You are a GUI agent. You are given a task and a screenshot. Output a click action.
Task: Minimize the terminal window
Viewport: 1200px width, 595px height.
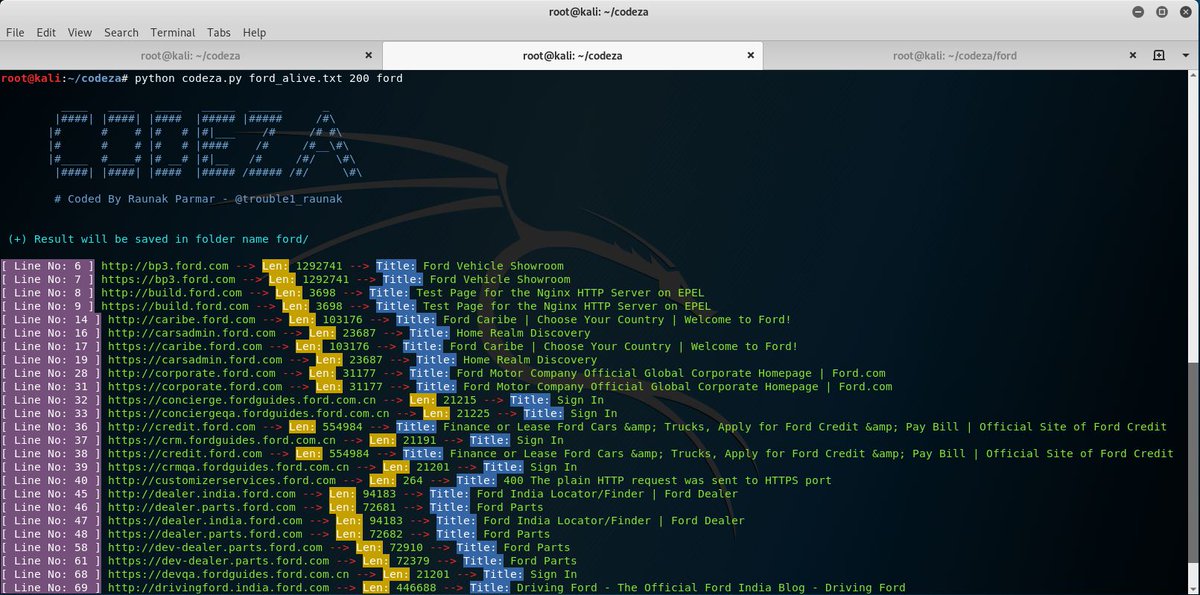(x=1140, y=11)
